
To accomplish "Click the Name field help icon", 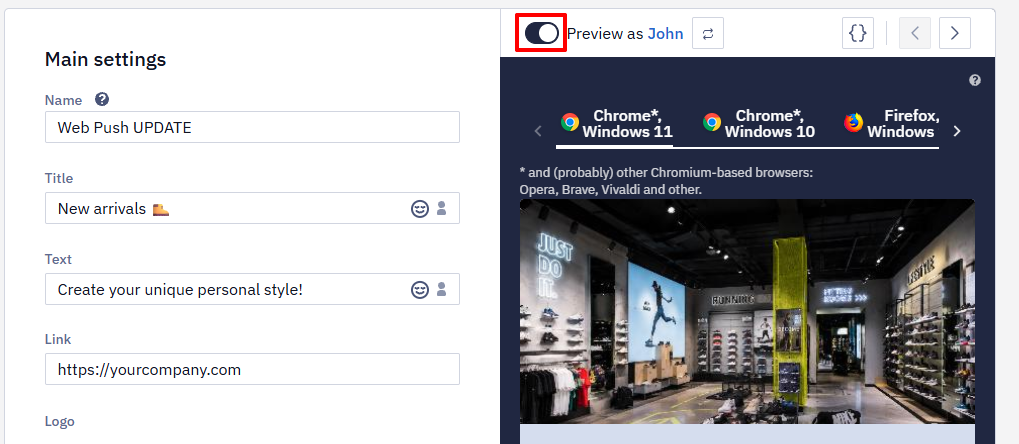I will pyautogui.click(x=102, y=99).
